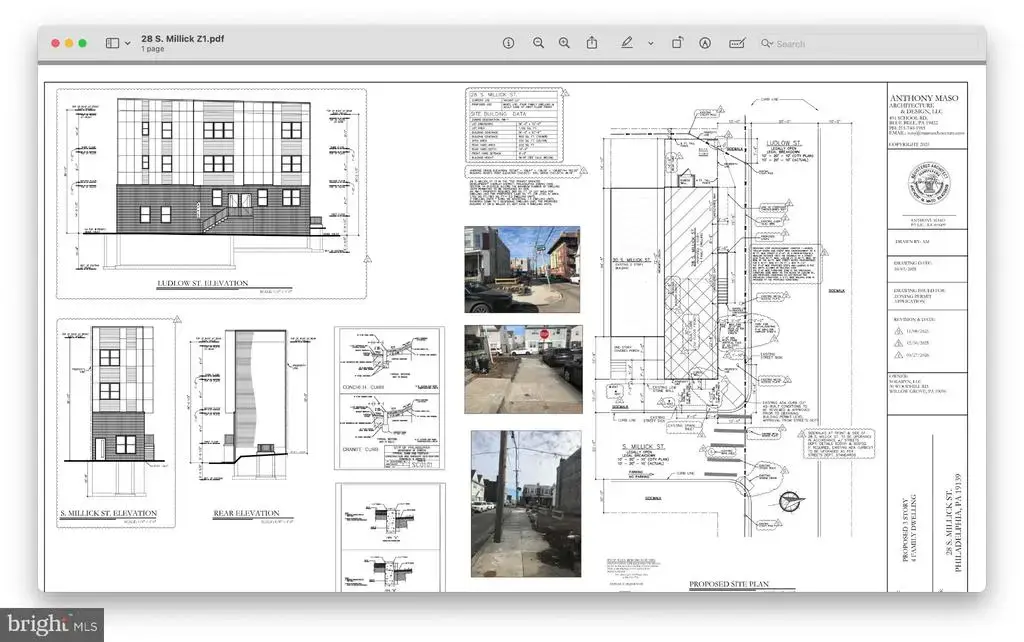Enter full screen with the green button
The height and width of the screenshot is (642, 1024).
coord(82,43)
